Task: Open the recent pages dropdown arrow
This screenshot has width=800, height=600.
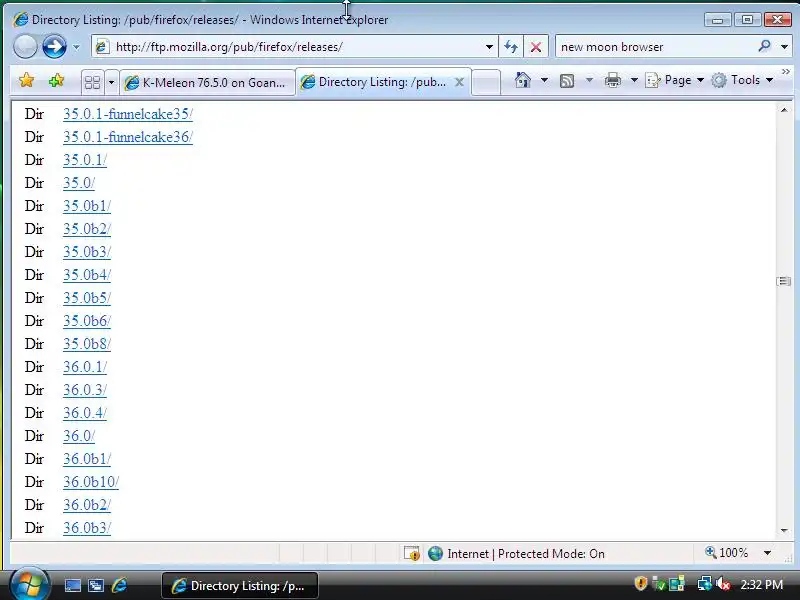Action: (x=76, y=47)
